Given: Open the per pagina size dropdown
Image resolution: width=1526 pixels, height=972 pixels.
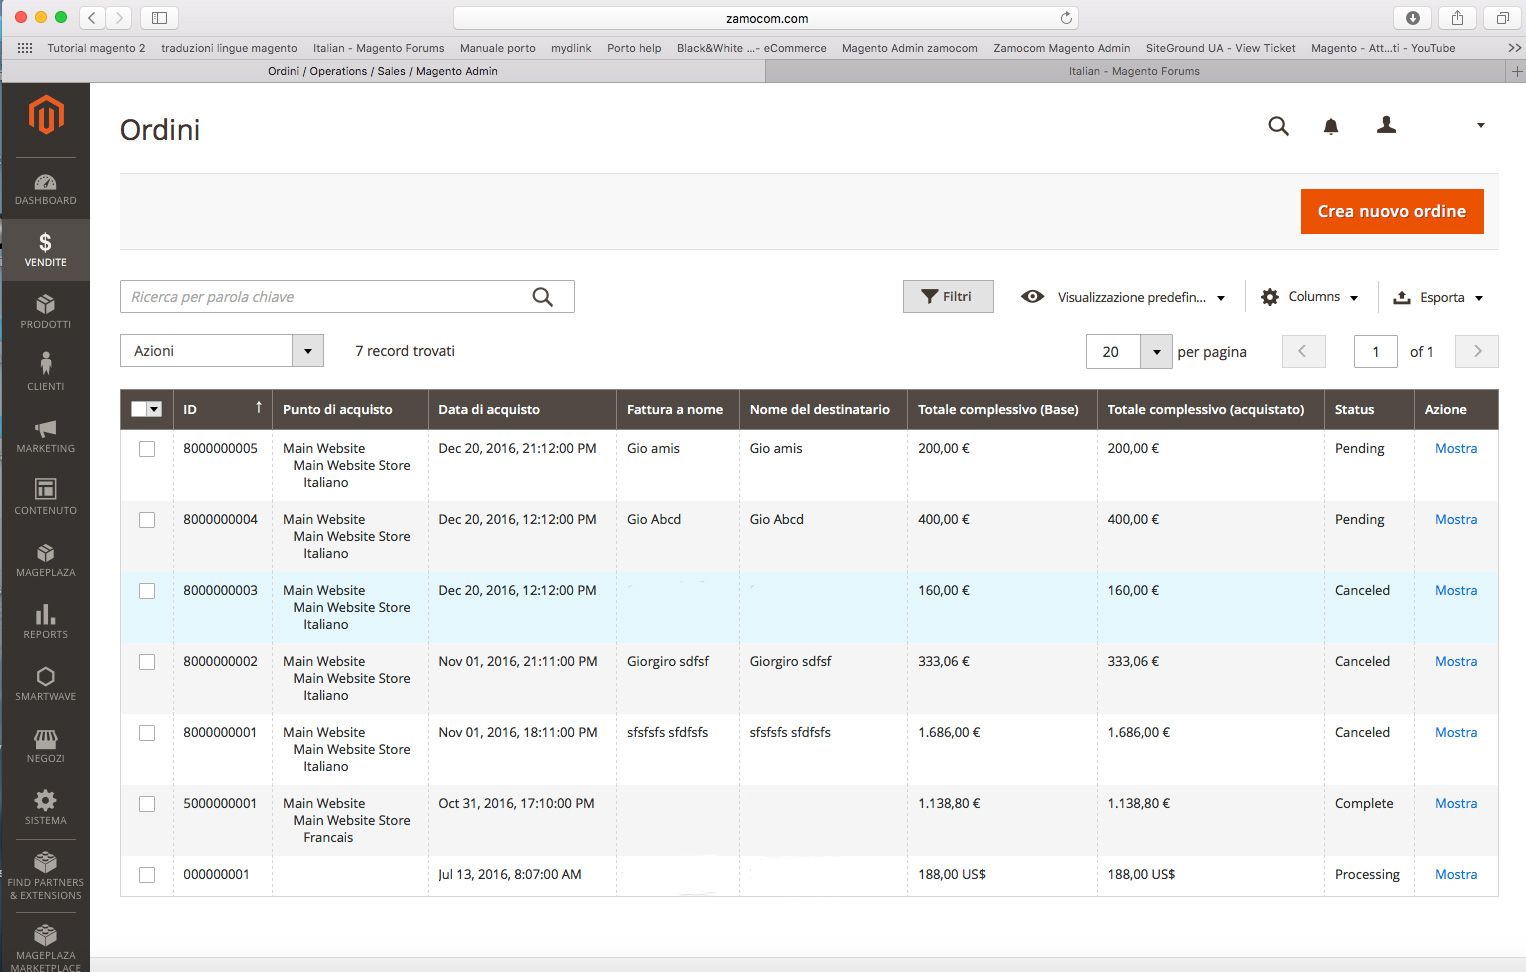Looking at the screenshot, I should 1156,351.
